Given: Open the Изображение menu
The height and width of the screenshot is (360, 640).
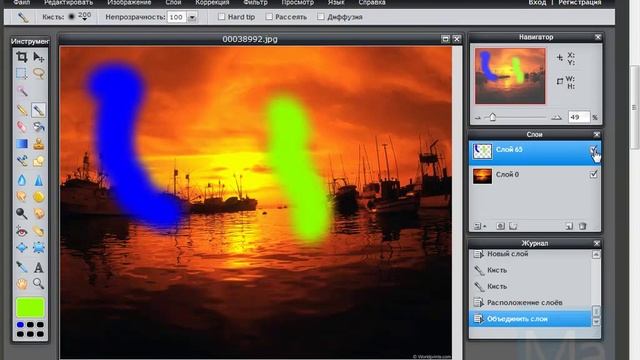Looking at the screenshot, I should tap(129, 2).
